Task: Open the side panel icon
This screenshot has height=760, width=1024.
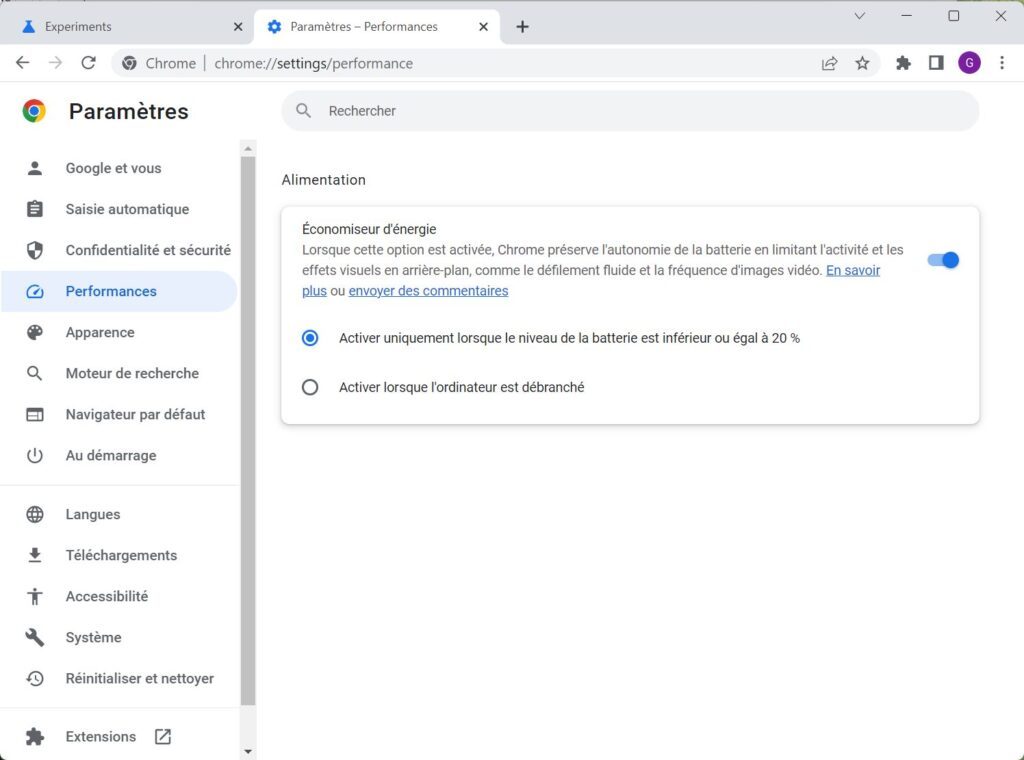Action: (936, 63)
